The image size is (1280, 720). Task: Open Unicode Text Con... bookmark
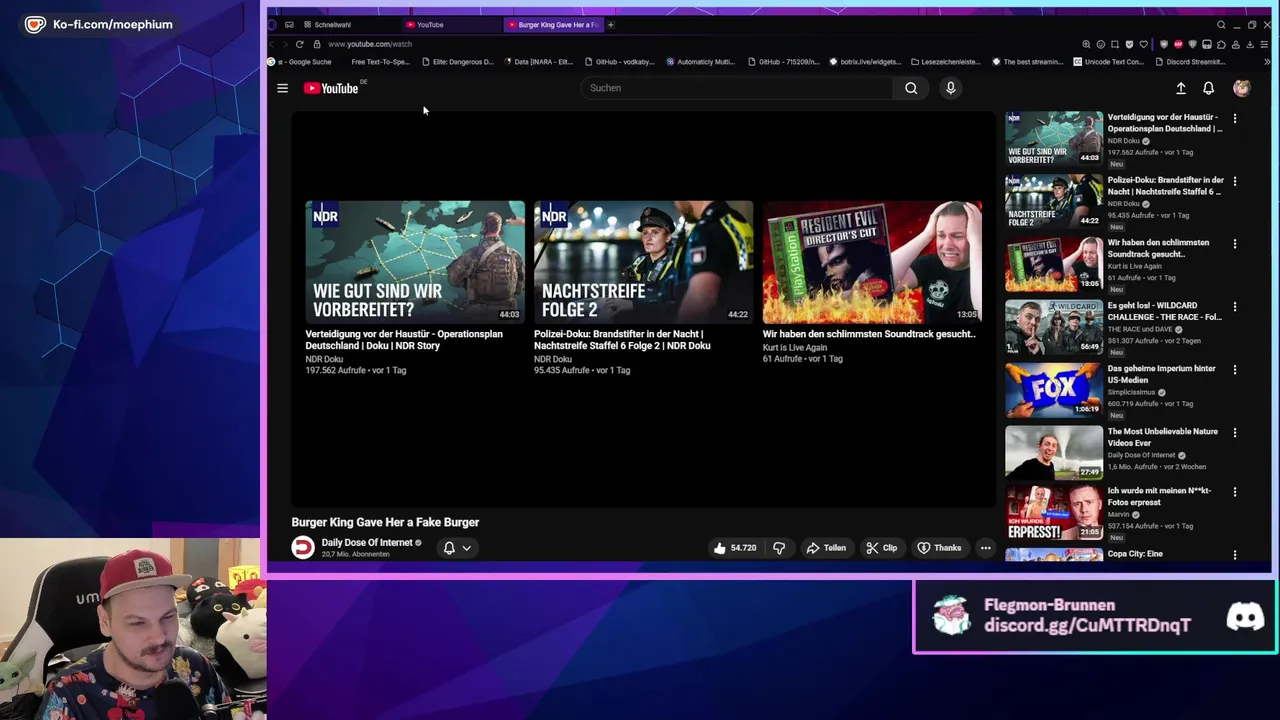click(x=1108, y=62)
